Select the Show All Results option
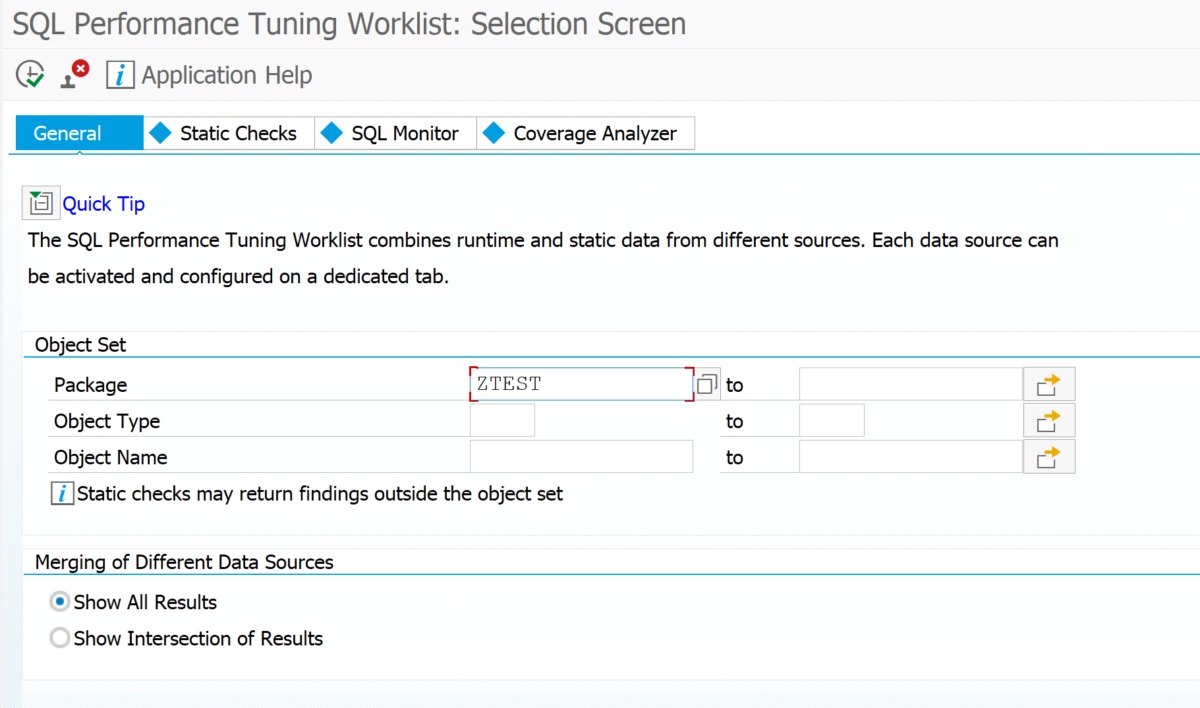1200x708 pixels. click(x=59, y=601)
